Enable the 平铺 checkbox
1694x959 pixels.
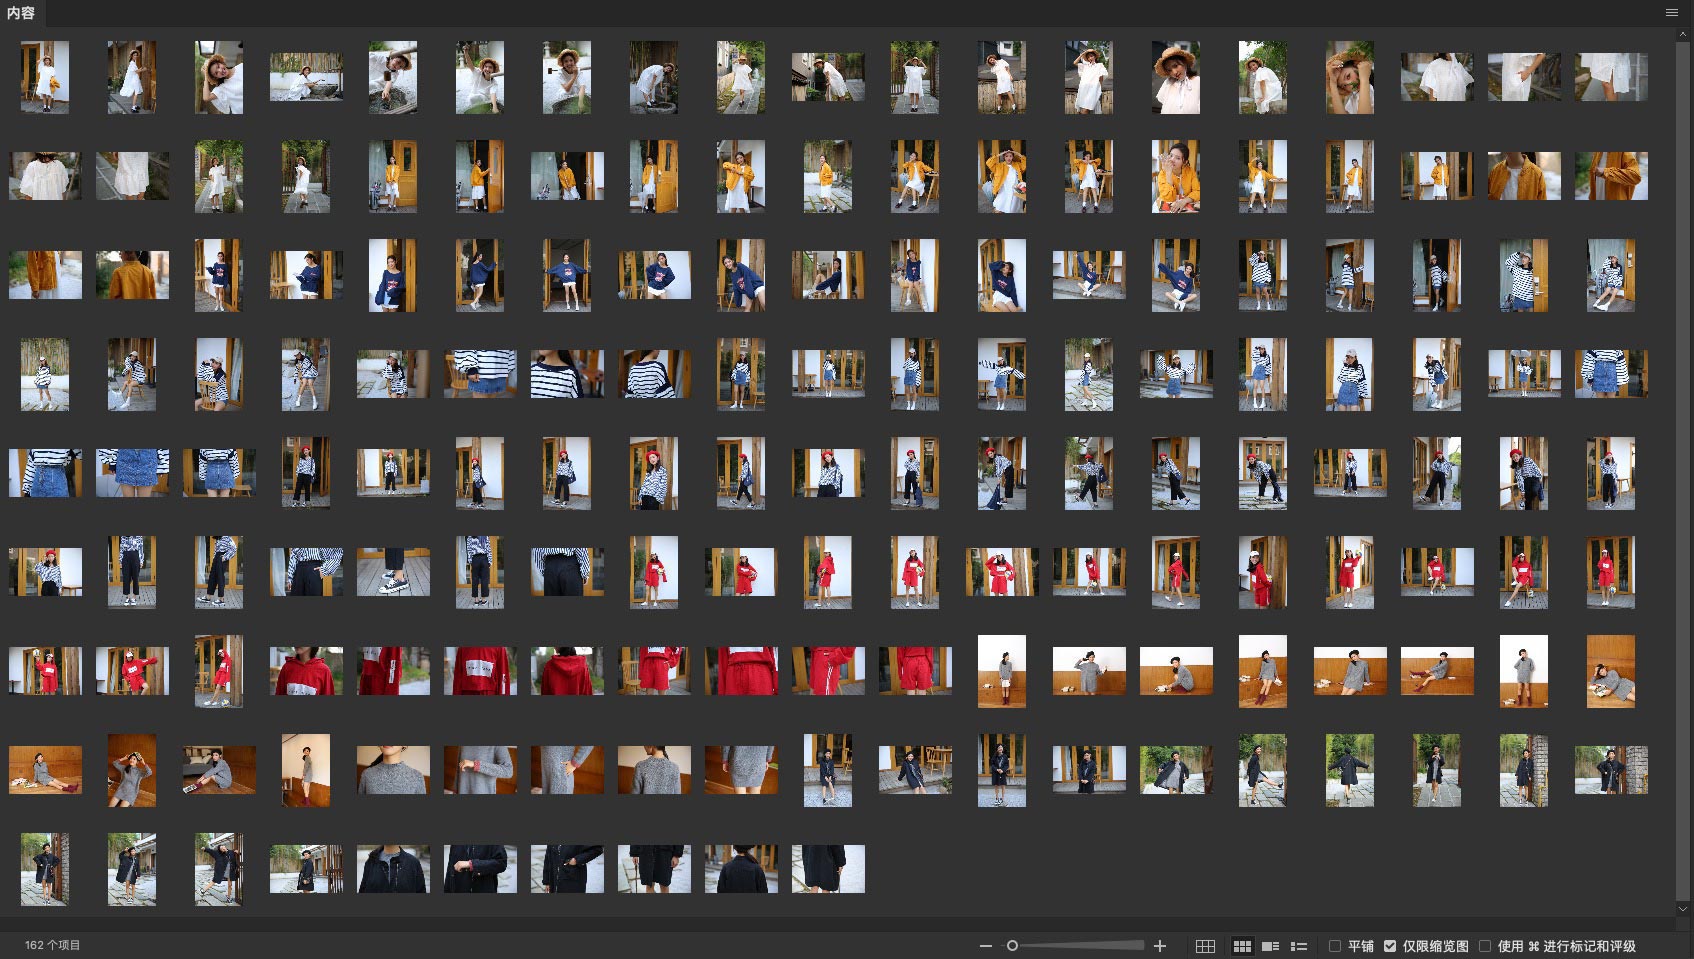click(x=1334, y=946)
